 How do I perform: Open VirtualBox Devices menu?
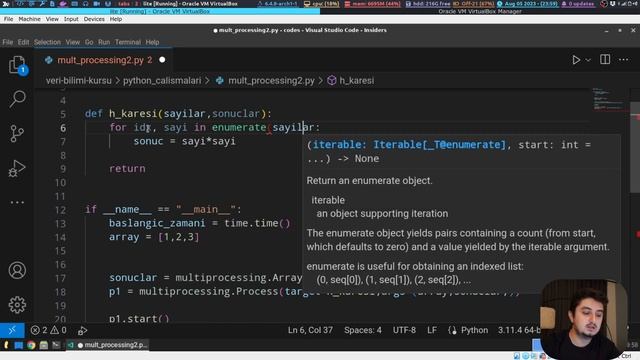94,19
